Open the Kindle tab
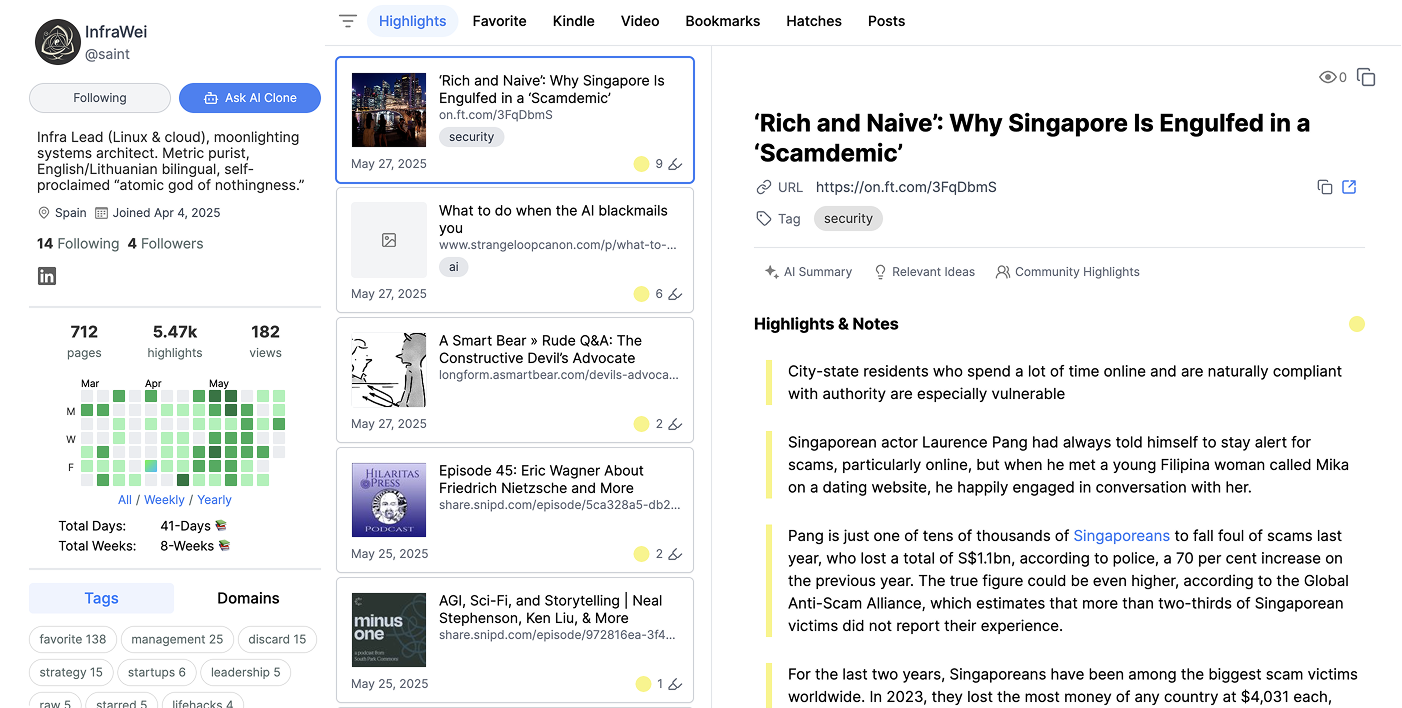 point(574,21)
